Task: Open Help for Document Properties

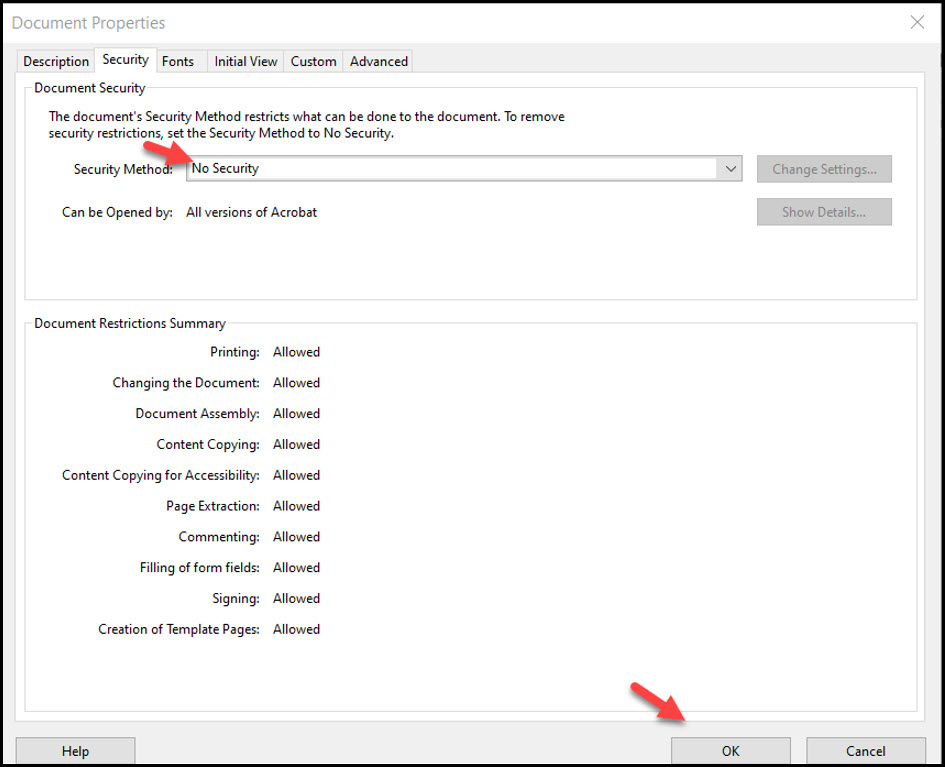Action: pyautogui.click(x=75, y=750)
